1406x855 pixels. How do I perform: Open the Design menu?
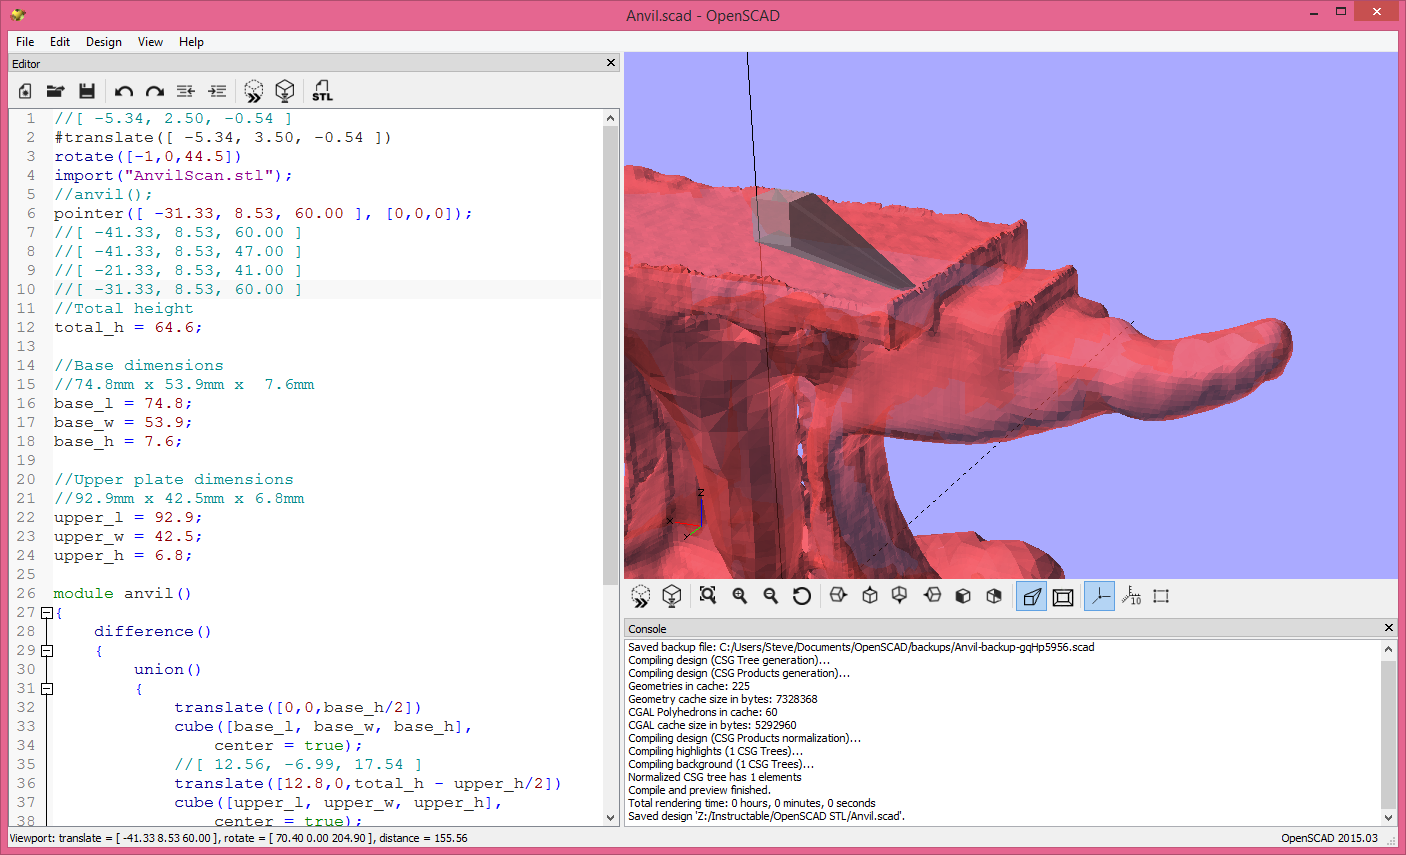(103, 42)
